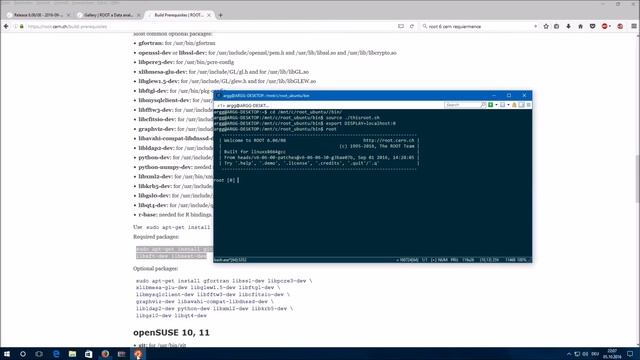640x360 pixels.
Task: Click the browser page vertical scrollbar
Action: 637,179
